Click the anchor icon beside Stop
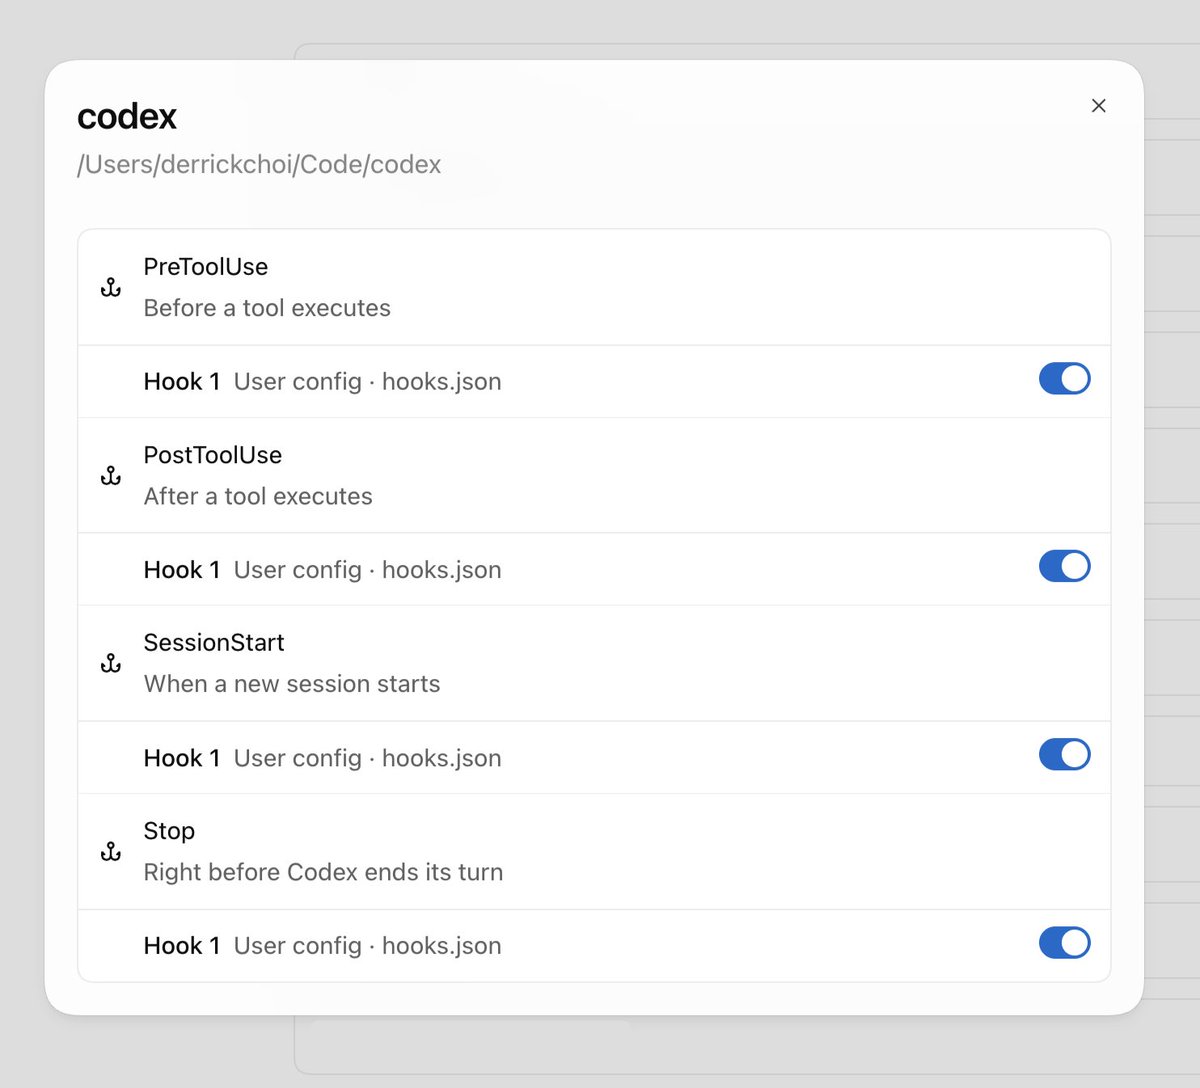This screenshot has height=1088, width=1200. (x=111, y=851)
